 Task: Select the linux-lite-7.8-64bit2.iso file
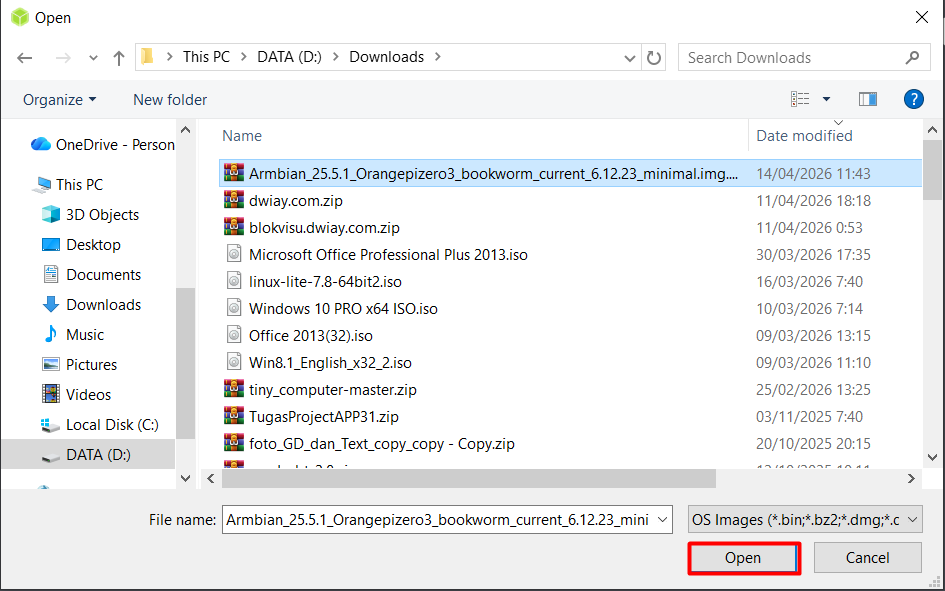coord(325,282)
